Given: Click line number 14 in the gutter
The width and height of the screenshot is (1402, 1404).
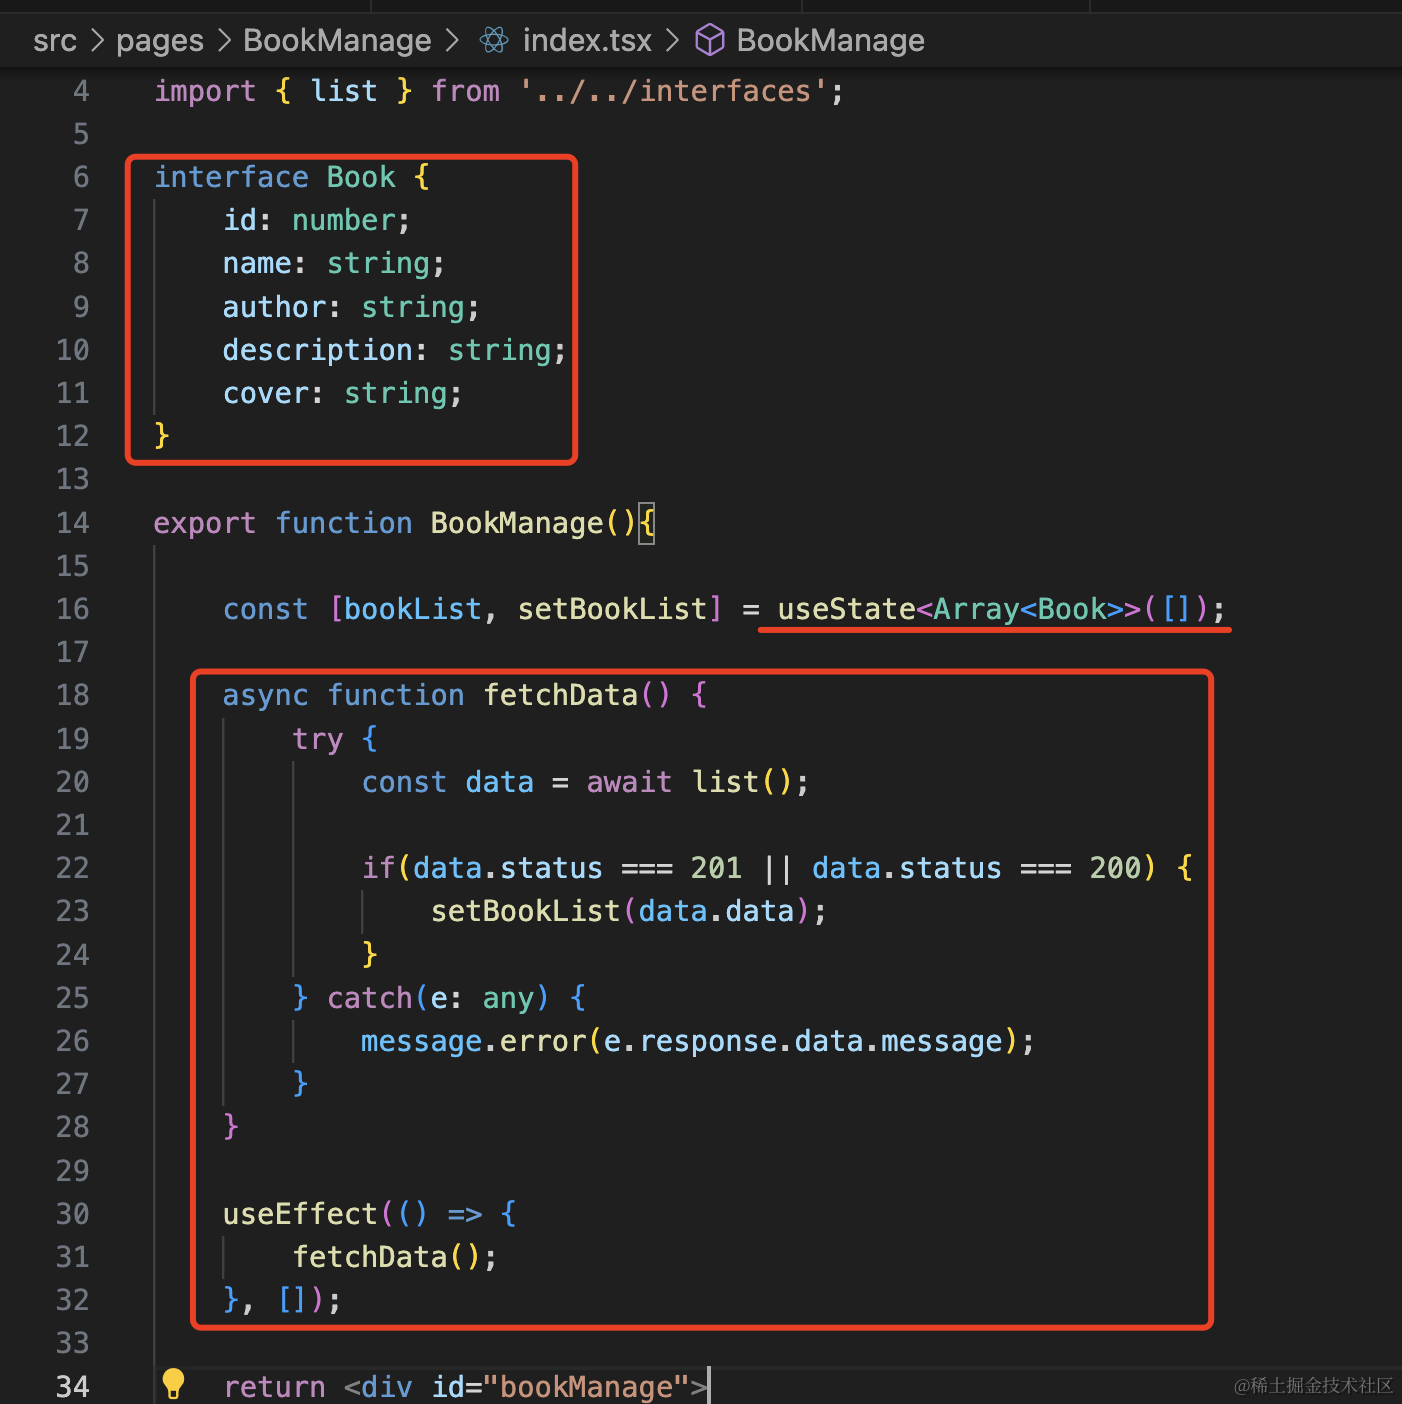Looking at the screenshot, I should click(73, 523).
